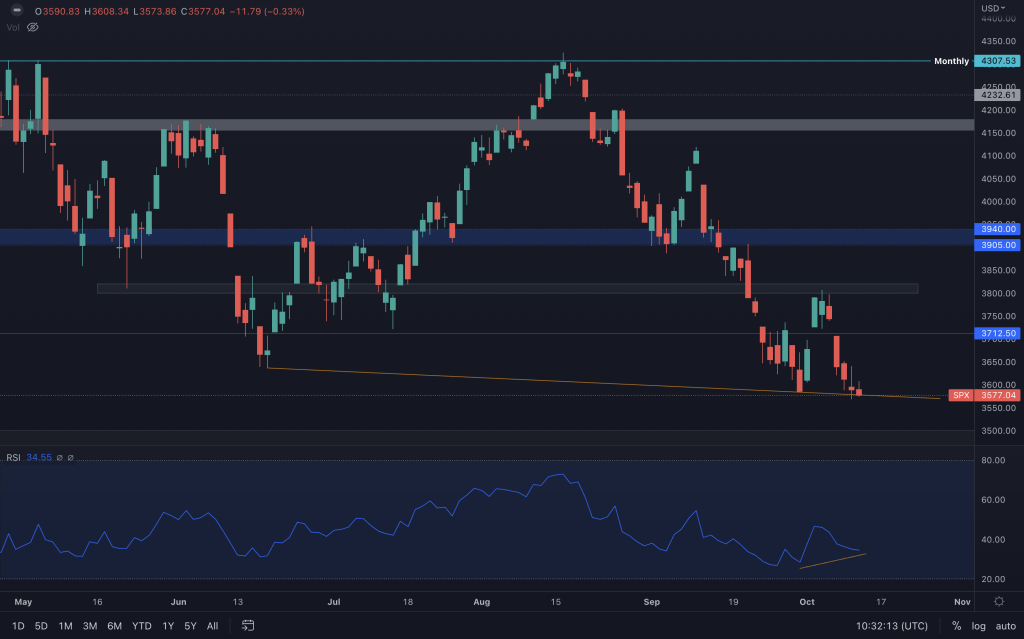The height and width of the screenshot is (639, 1024).
Task: Click the 3940.00 blue price label
Action: pyautogui.click(x=997, y=229)
